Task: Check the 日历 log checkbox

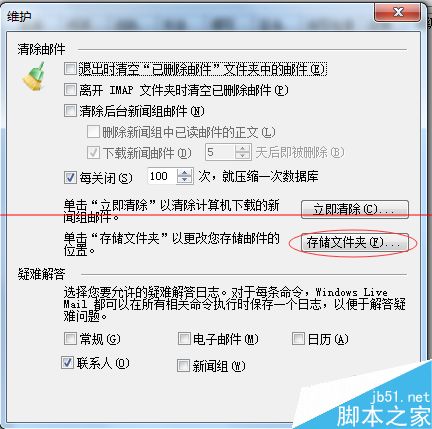Action: [298, 339]
